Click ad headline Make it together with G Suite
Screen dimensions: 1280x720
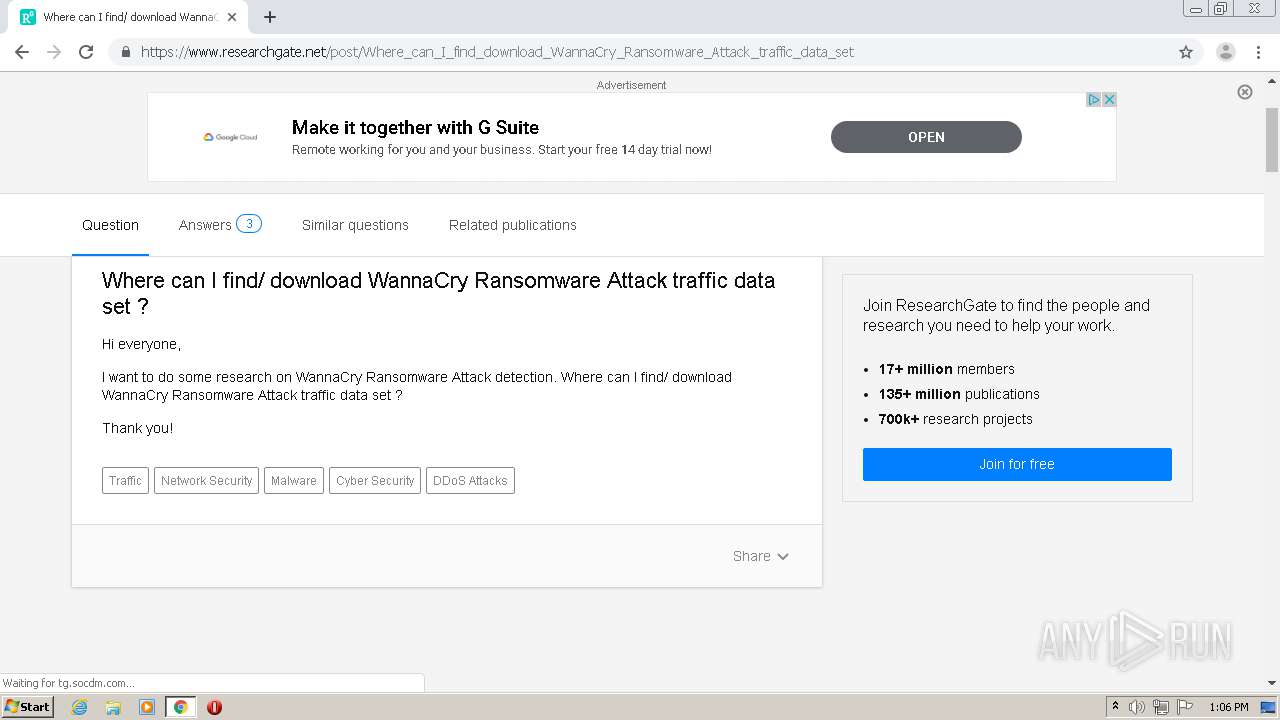tap(415, 128)
